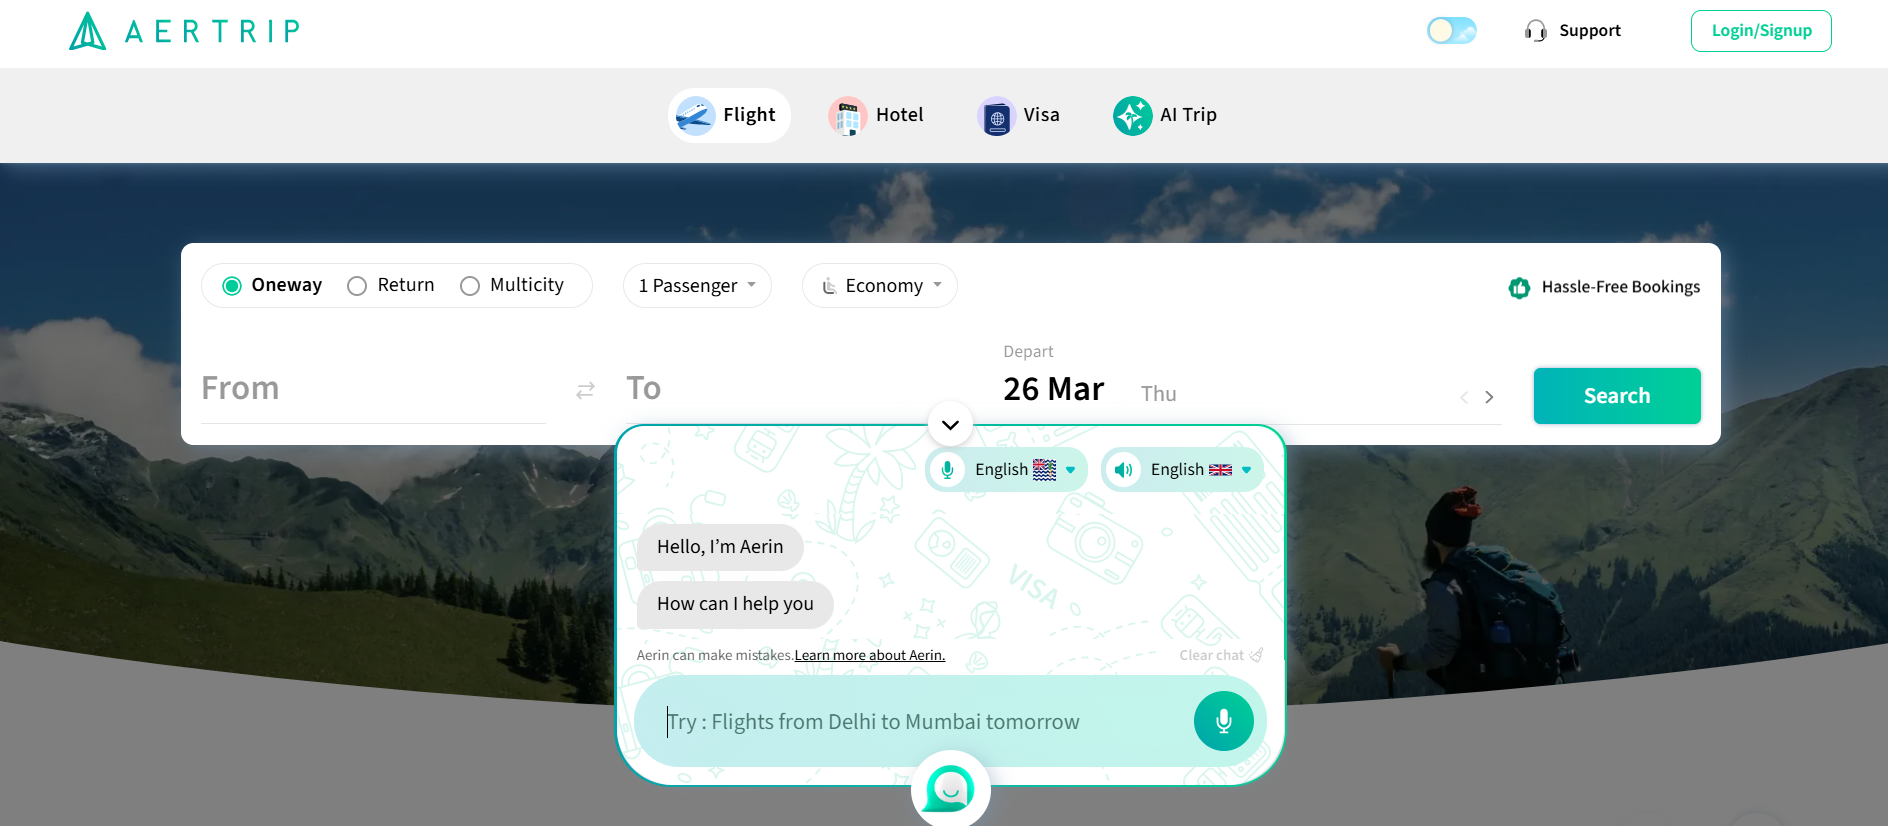The image size is (1888, 826).
Task: Switch to the AI Trip tab
Action: [1165, 115]
